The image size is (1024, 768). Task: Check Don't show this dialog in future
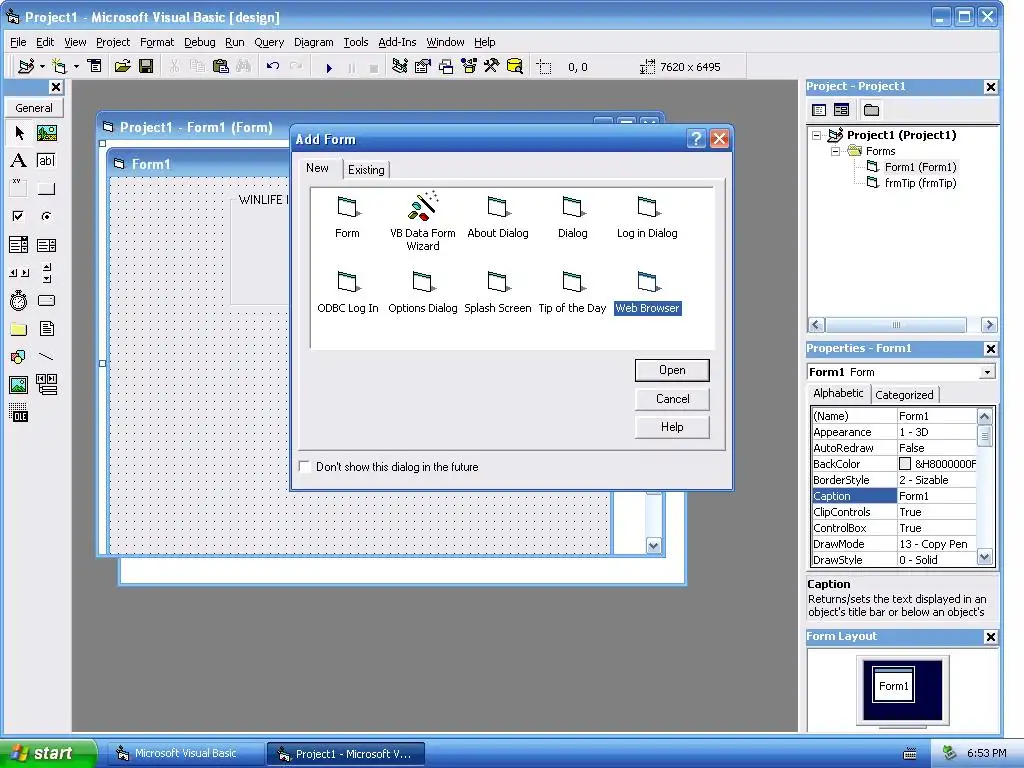click(304, 466)
